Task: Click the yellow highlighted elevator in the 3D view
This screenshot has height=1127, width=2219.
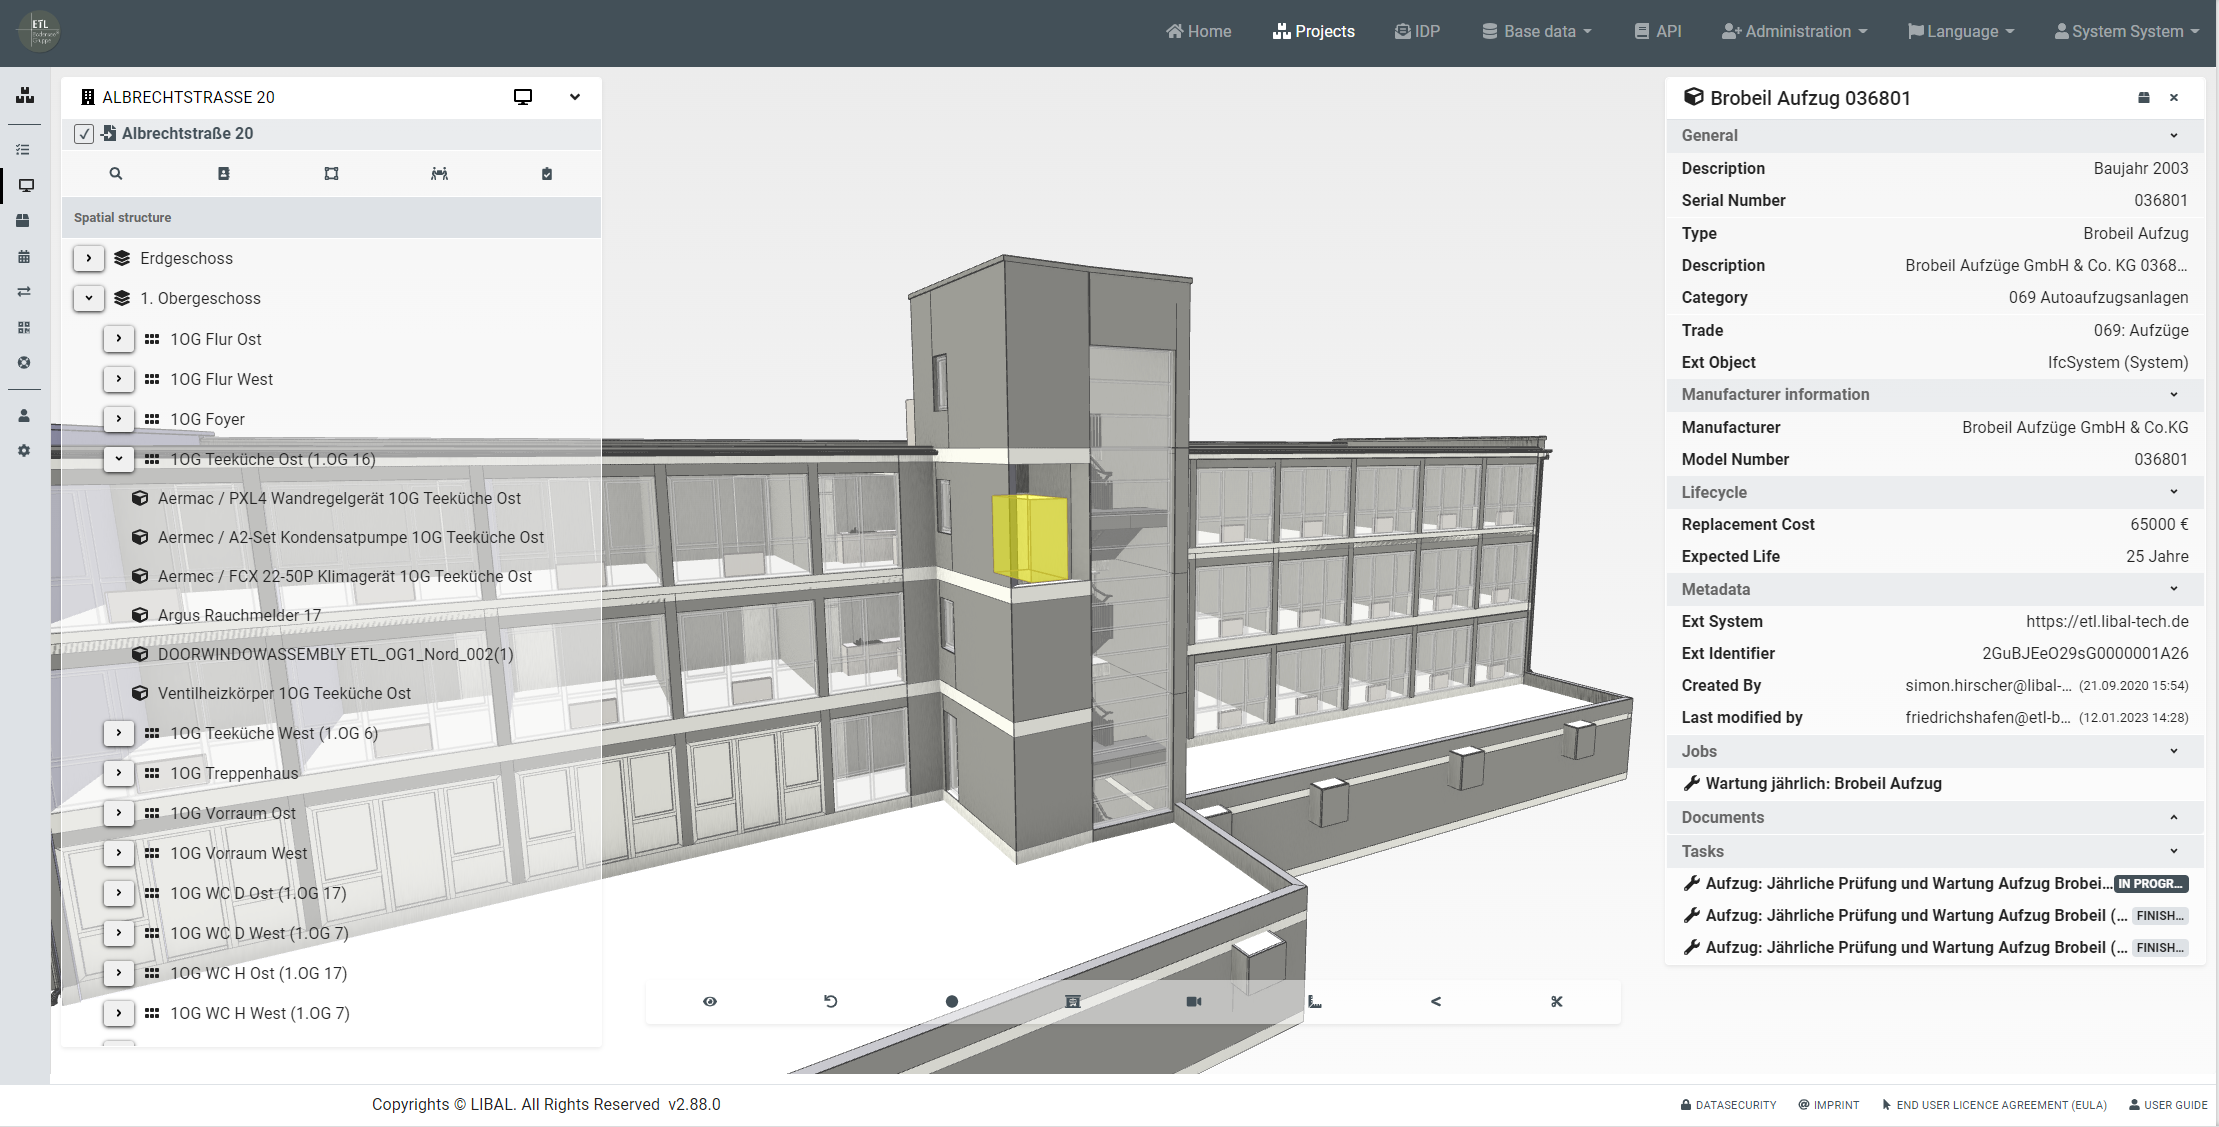Action: click(1029, 537)
